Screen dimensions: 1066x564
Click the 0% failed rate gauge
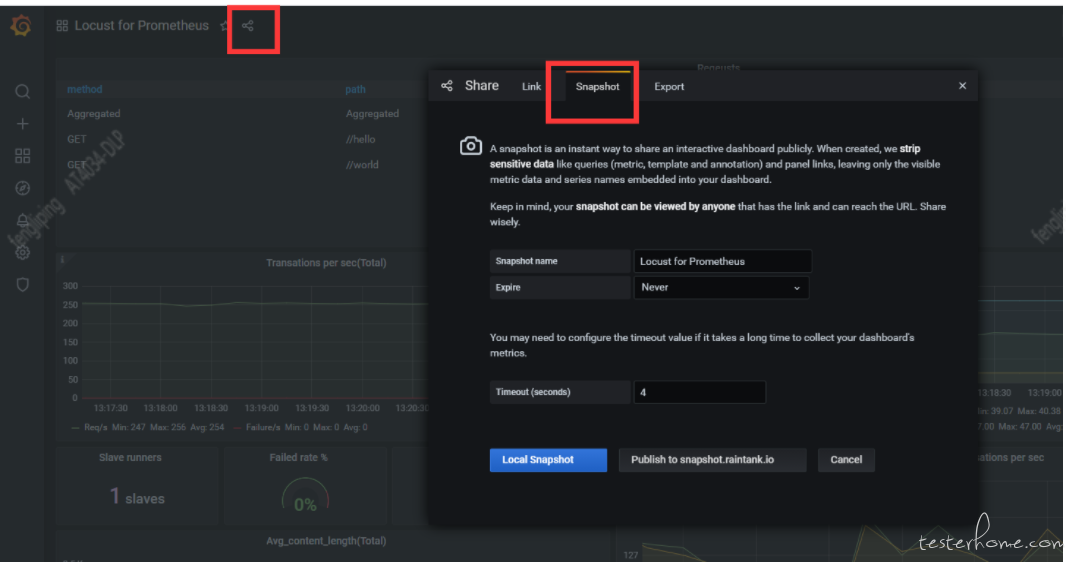(305, 497)
